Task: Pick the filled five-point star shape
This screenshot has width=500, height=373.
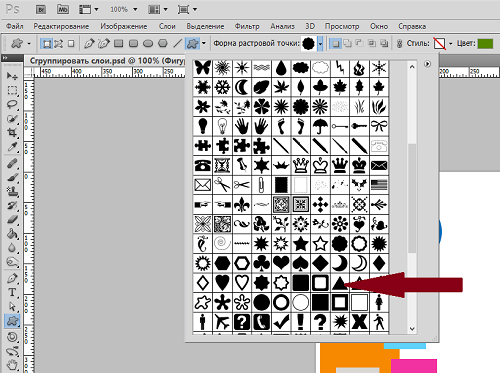Action: tap(300, 244)
